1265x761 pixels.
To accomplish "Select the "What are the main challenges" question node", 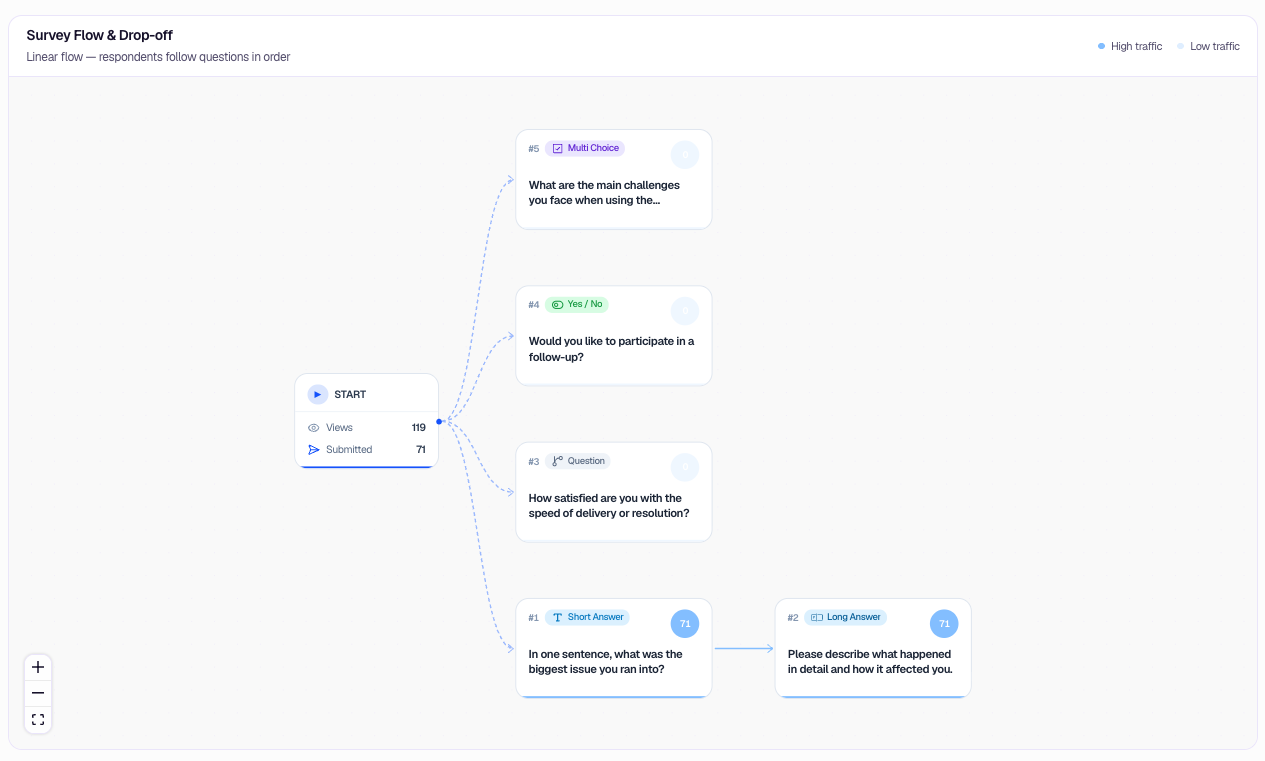I will coord(614,179).
